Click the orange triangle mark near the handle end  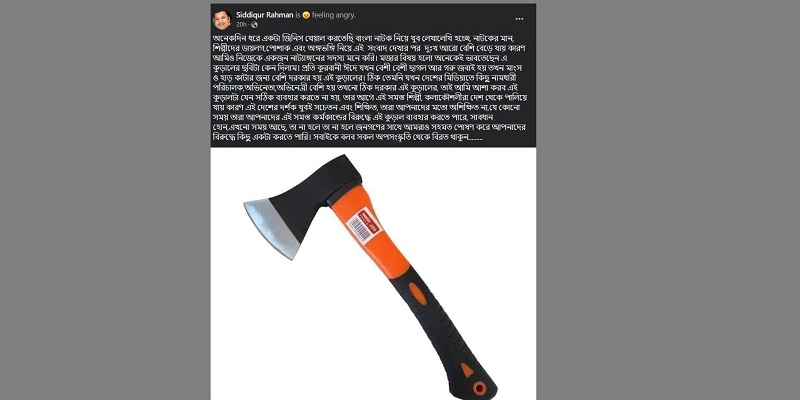(x=466, y=369)
